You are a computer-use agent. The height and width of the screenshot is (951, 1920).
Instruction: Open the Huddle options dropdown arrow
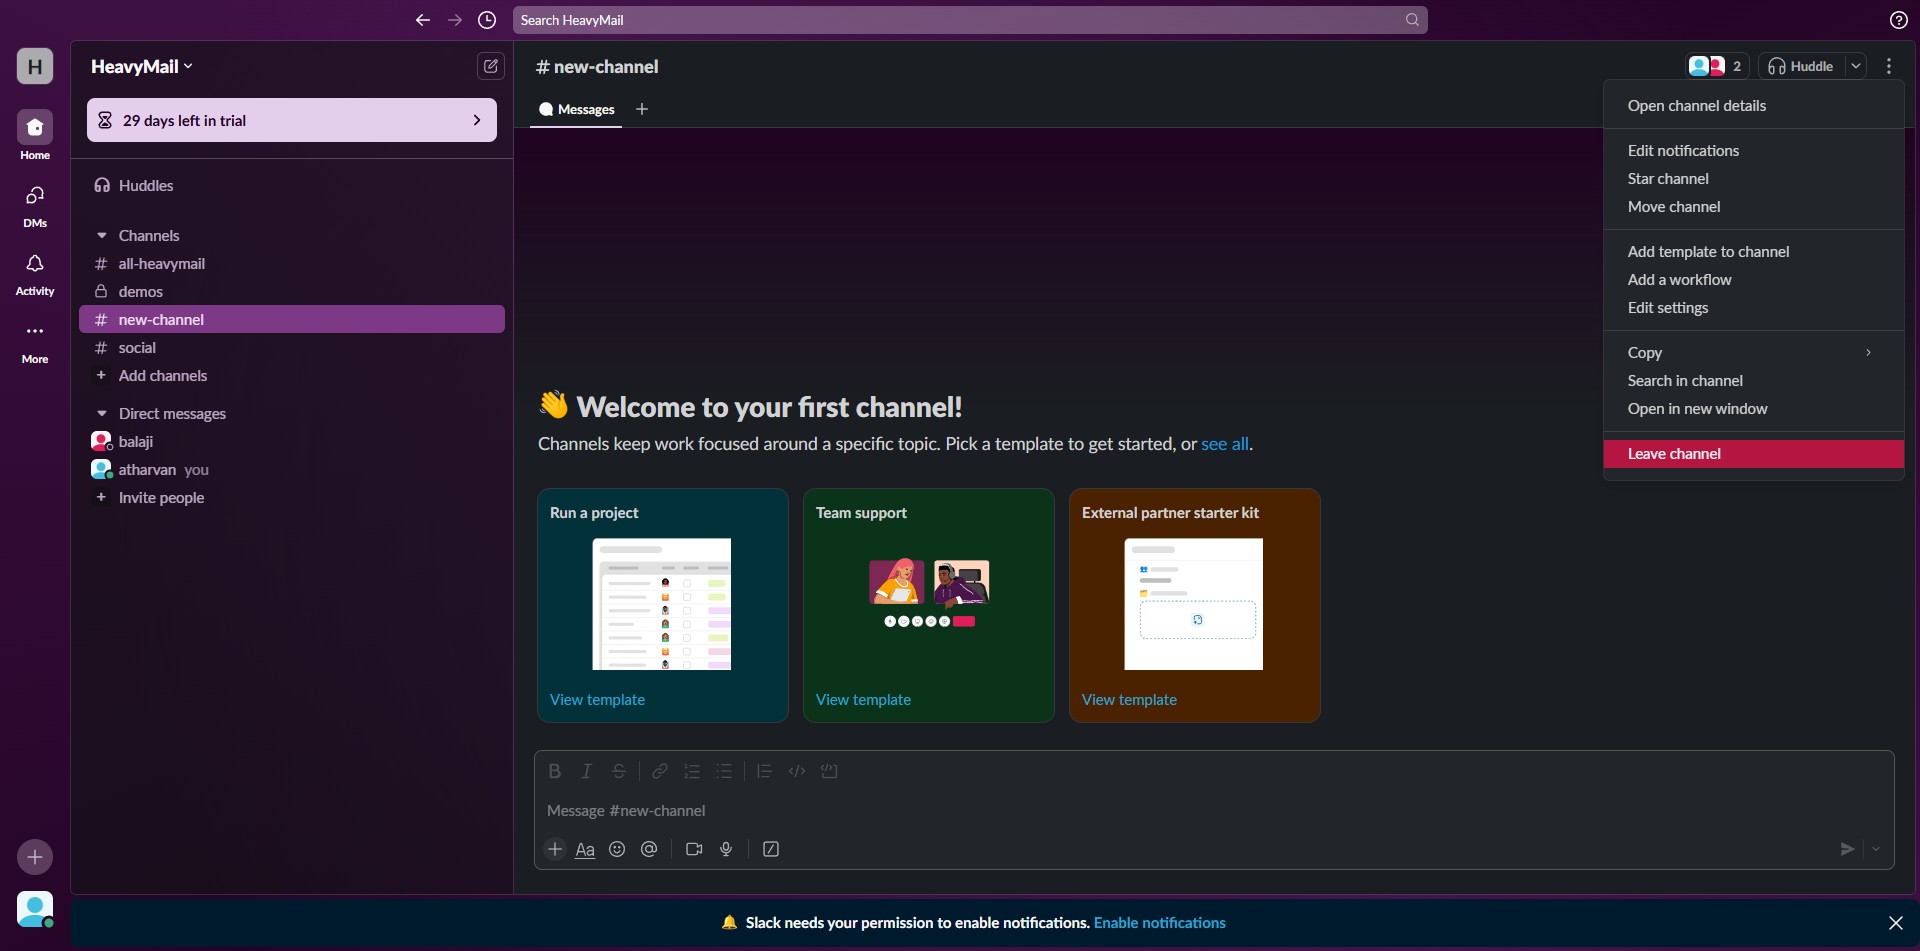coord(1855,66)
